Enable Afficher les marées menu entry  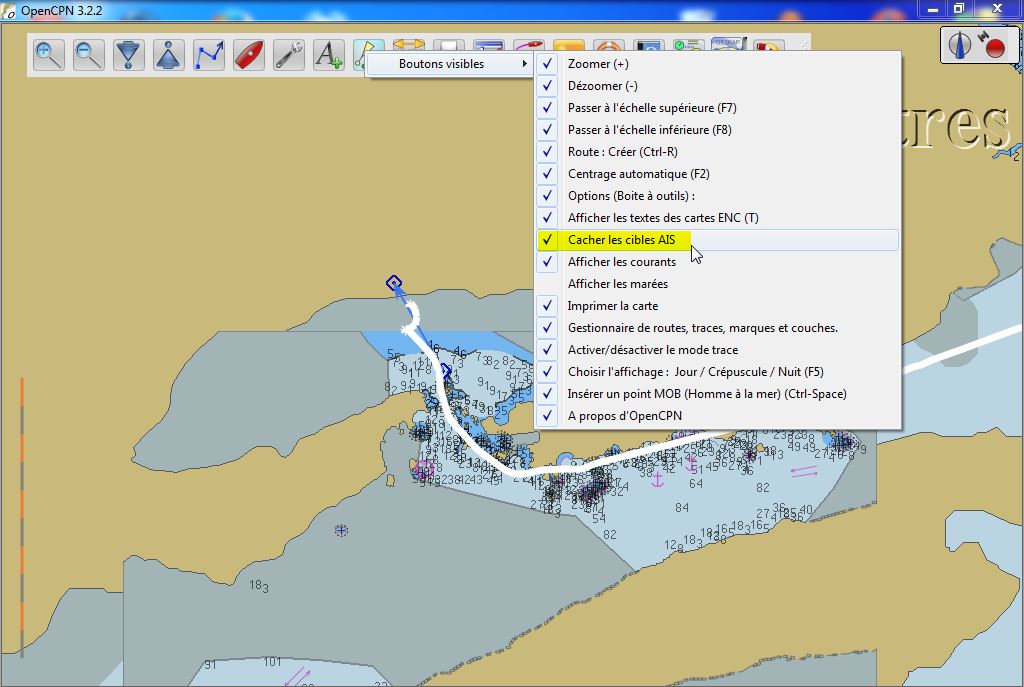click(x=717, y=283)
